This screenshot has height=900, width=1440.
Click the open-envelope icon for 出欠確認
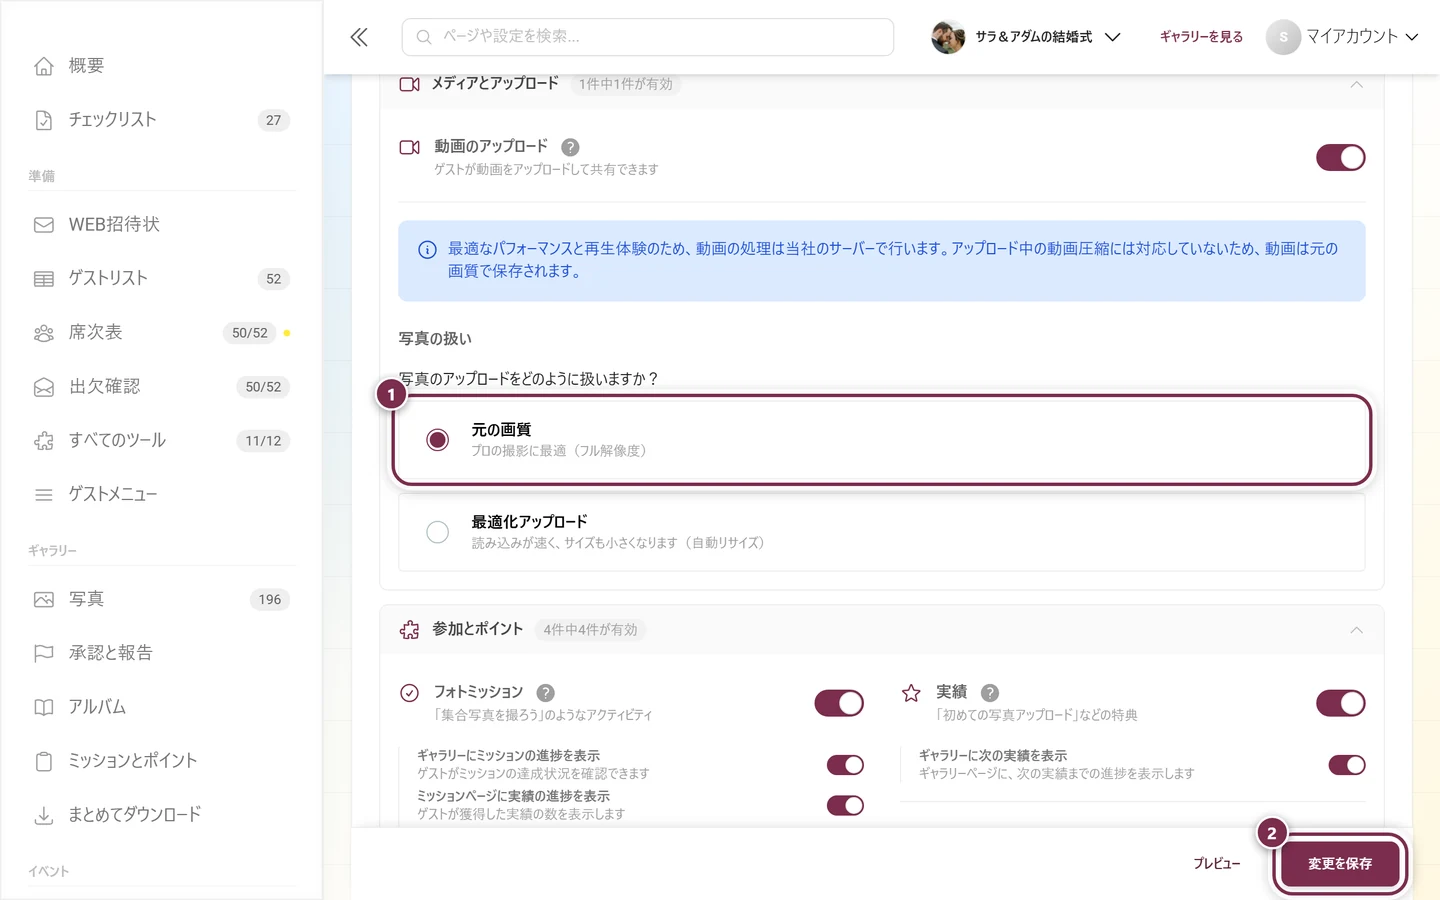(x=44, y=387)
